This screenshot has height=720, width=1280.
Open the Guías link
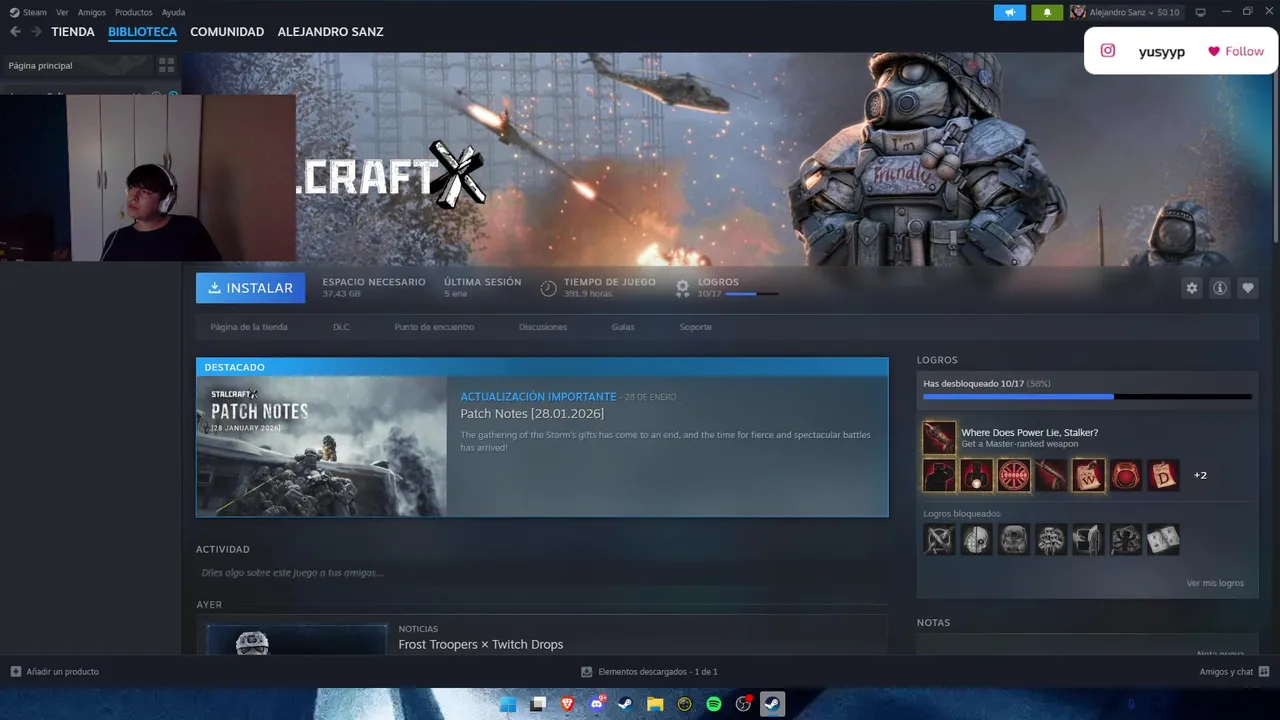pos(623,327)
